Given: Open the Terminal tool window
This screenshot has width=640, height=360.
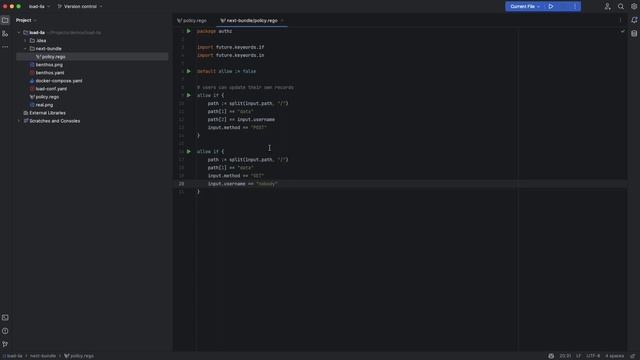Looking at the screenshot, I should point(5,318).
